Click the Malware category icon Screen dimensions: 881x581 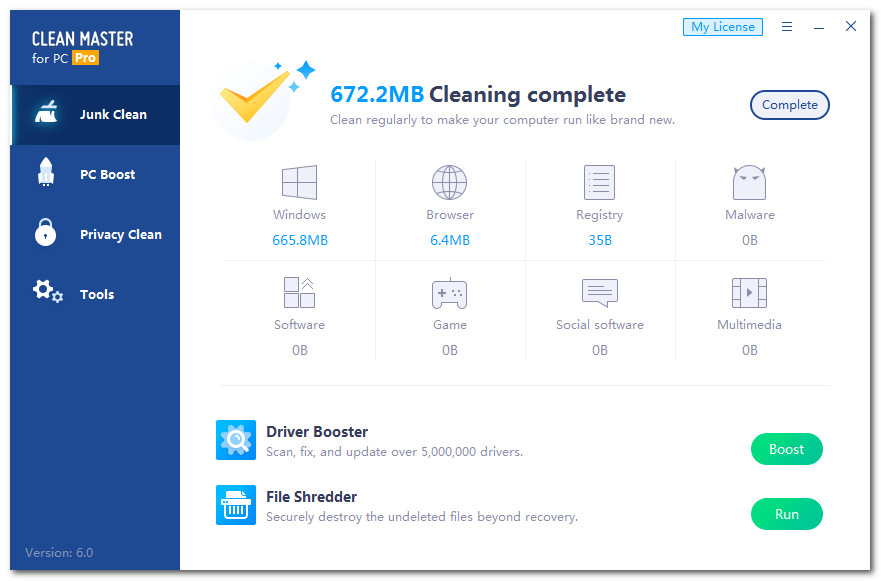[750, 182]
